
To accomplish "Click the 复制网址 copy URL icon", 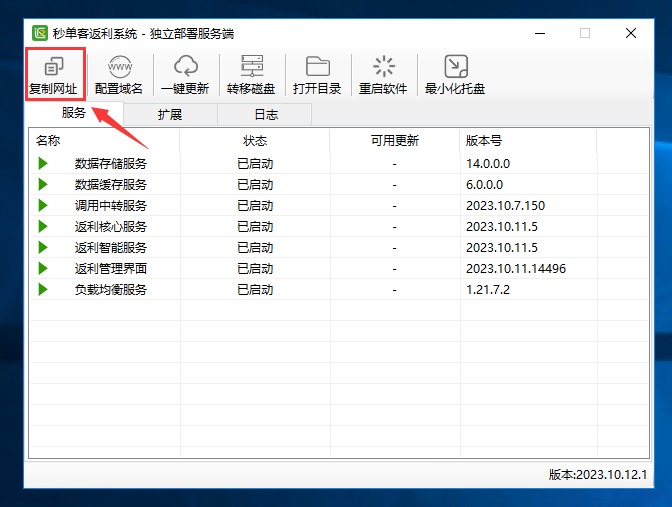I will 54,66.
